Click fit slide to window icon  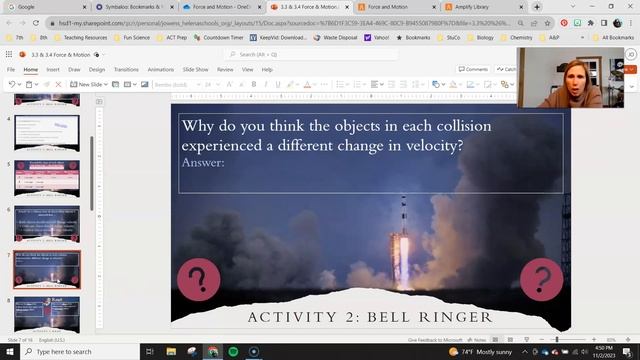click(x=628, y=340)
